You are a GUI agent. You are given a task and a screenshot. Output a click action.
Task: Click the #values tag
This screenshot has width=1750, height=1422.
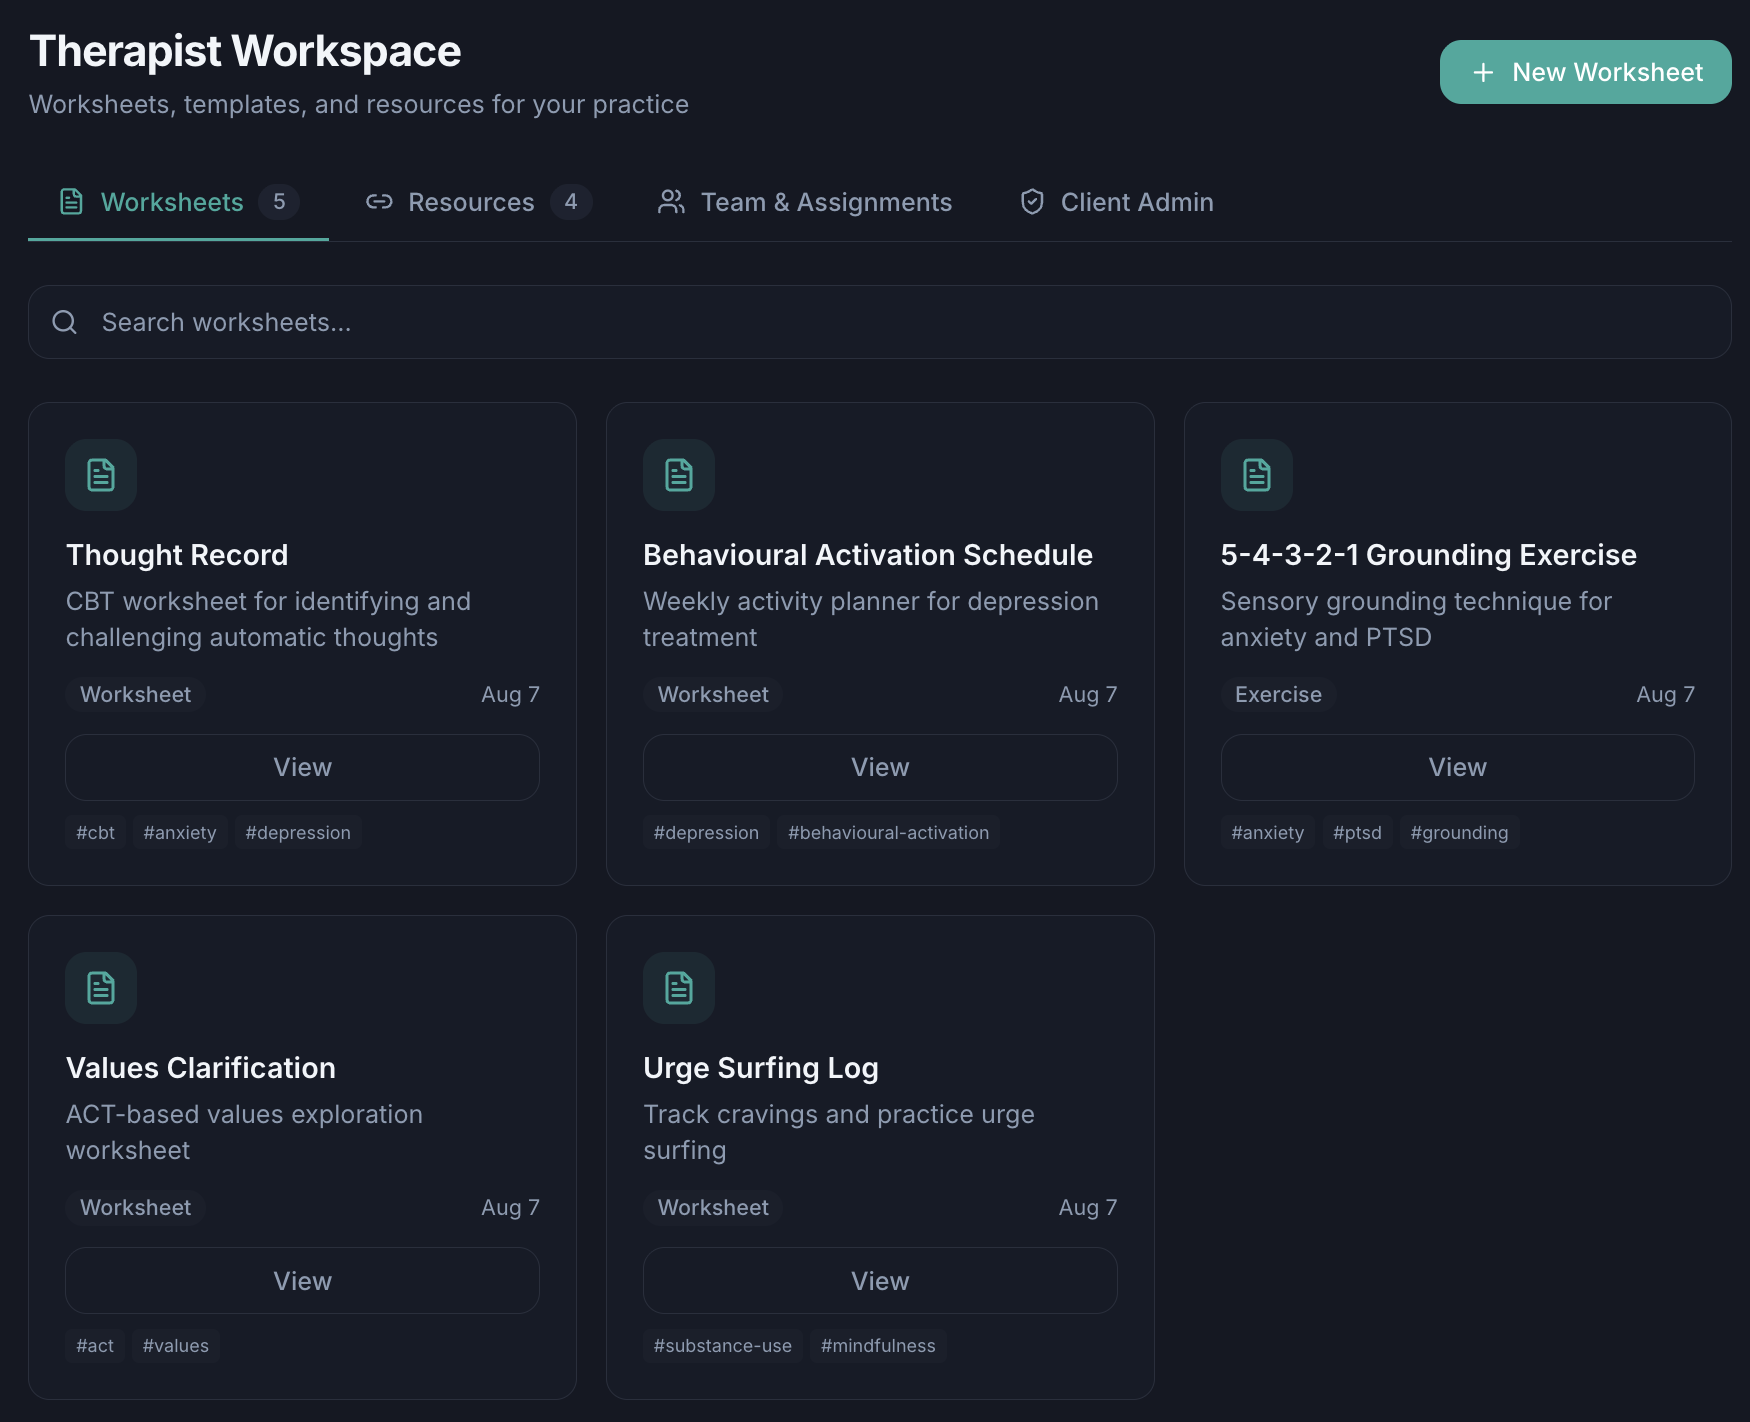click(x=176, y=1345)
